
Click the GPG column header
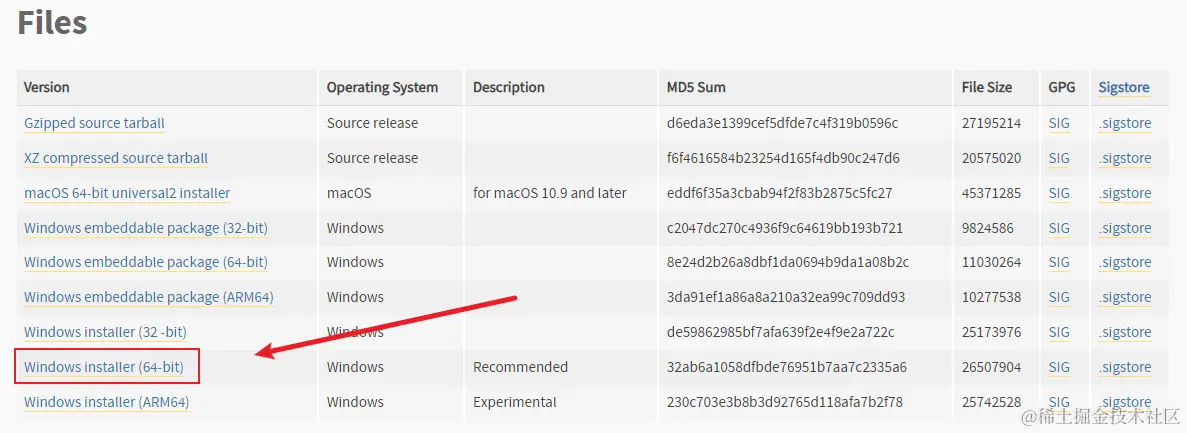pyautogui.click(x=1061, y=87)
